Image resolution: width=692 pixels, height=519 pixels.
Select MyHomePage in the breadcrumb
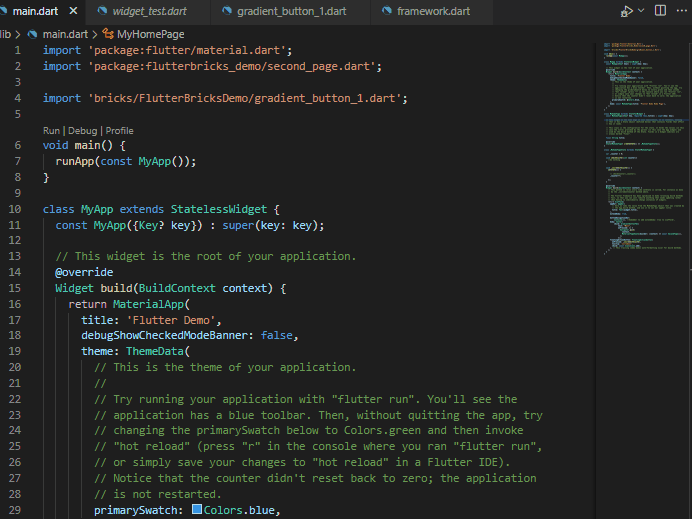coord(150,34)
